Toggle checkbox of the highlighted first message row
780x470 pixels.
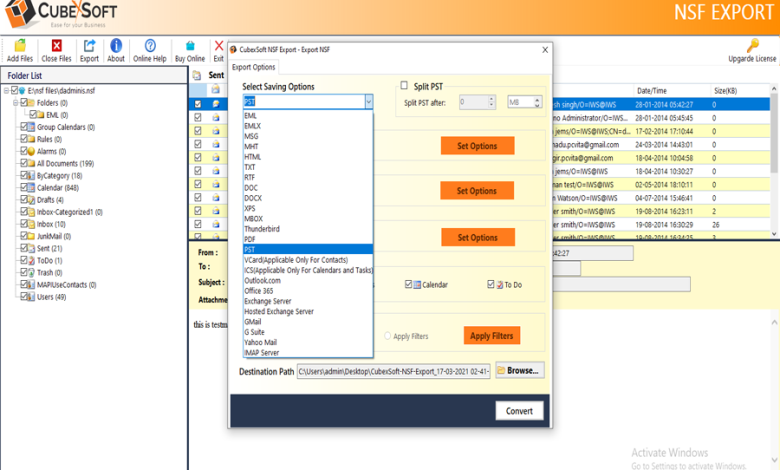click(198, 104)
